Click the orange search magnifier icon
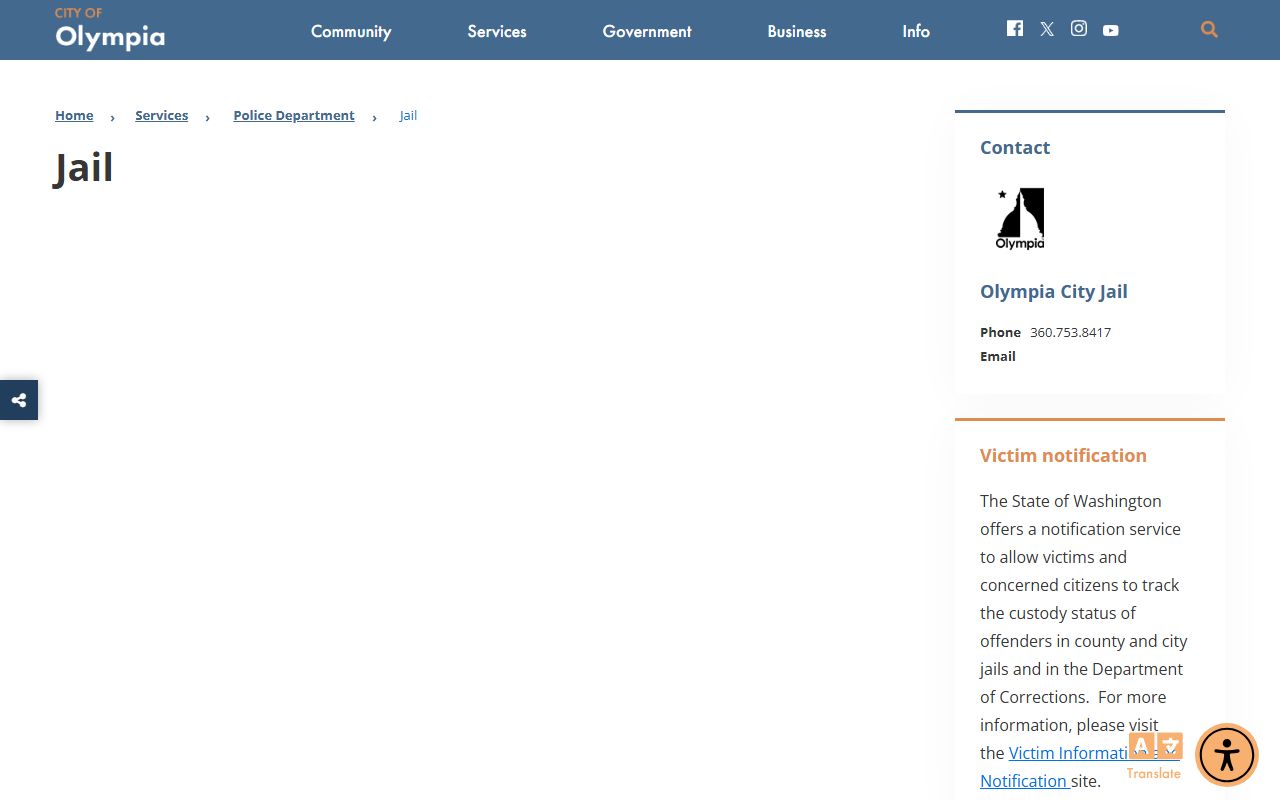The height and width of the screenshot is (800, 1280). coord(1209,30)
